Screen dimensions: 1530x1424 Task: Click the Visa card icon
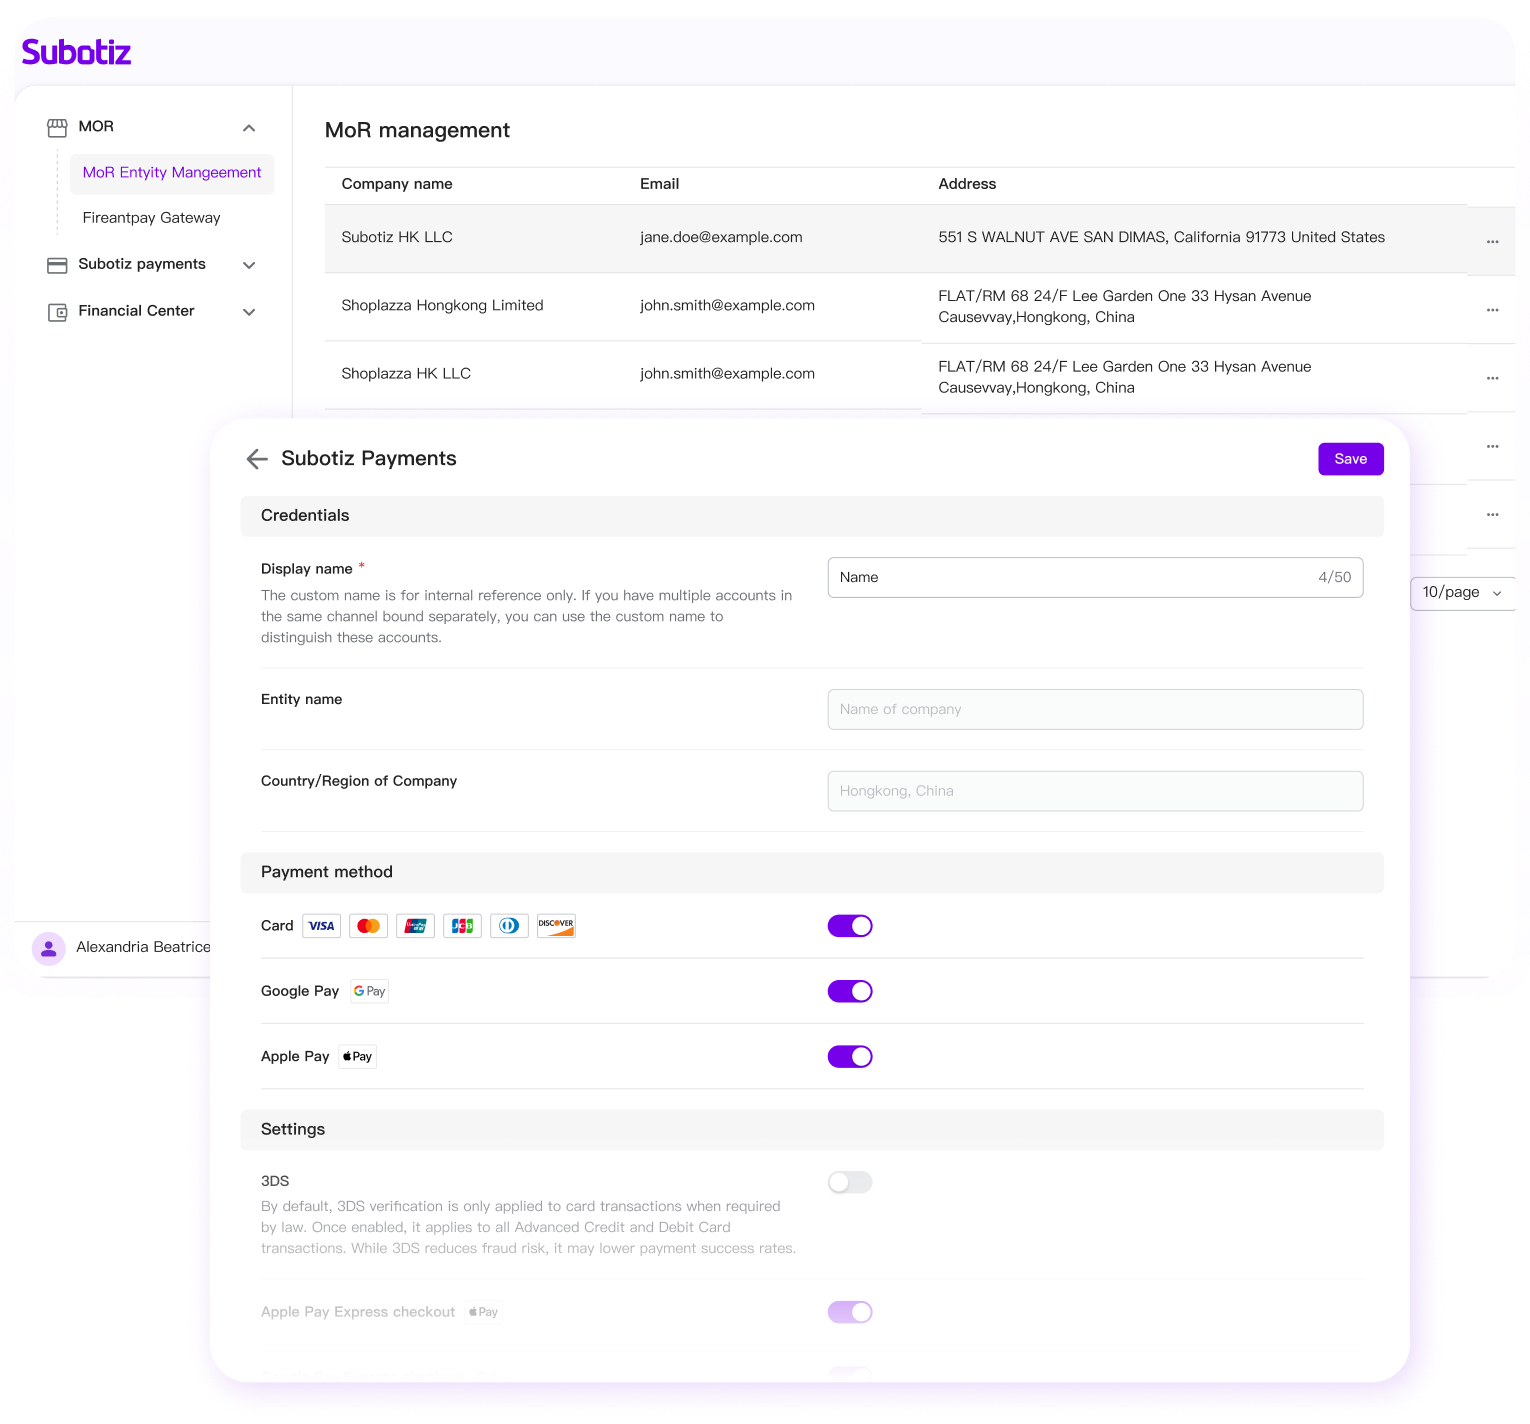coord(321,926)
